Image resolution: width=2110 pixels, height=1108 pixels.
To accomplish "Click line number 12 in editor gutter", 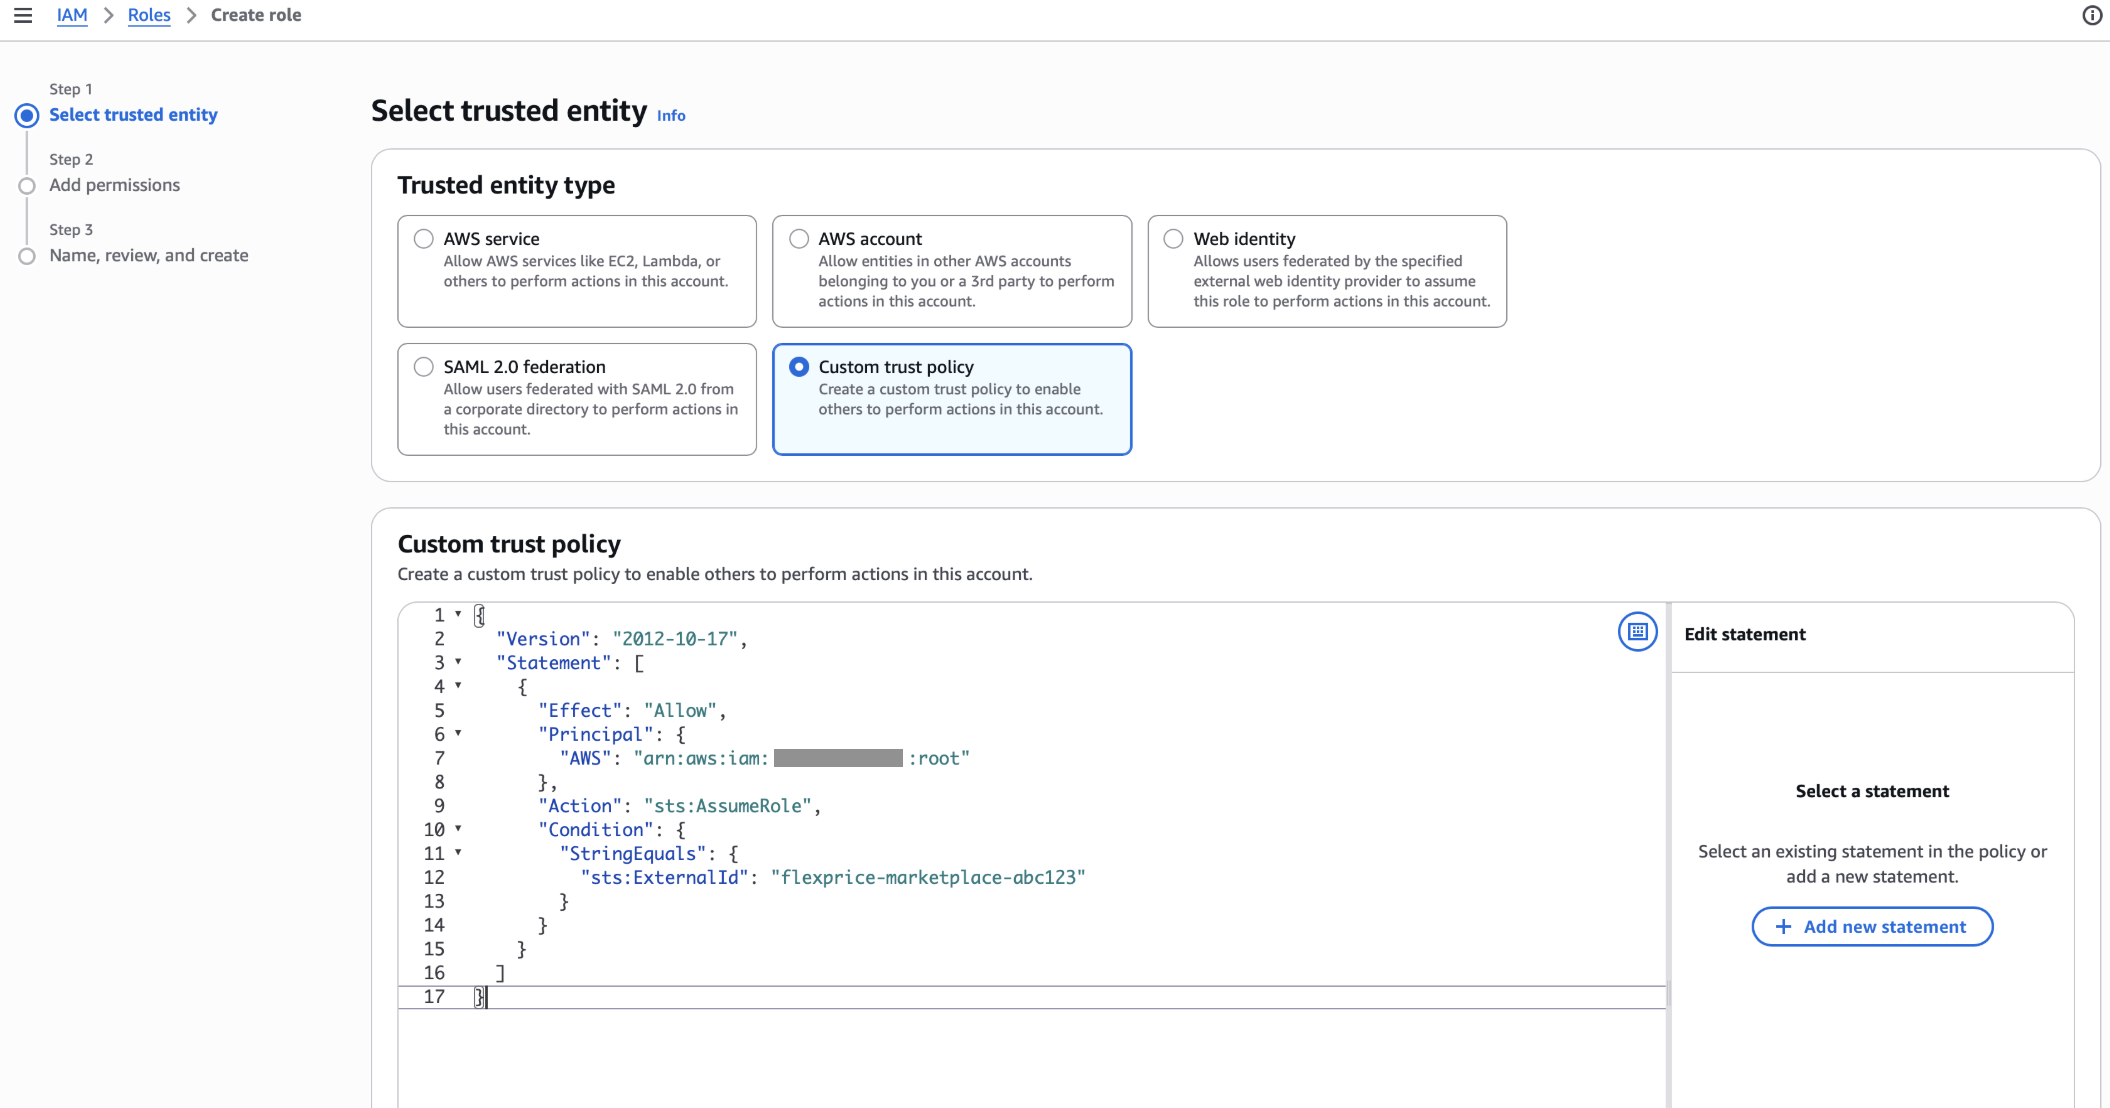I will pyautogui.click(x=434, y=878).
